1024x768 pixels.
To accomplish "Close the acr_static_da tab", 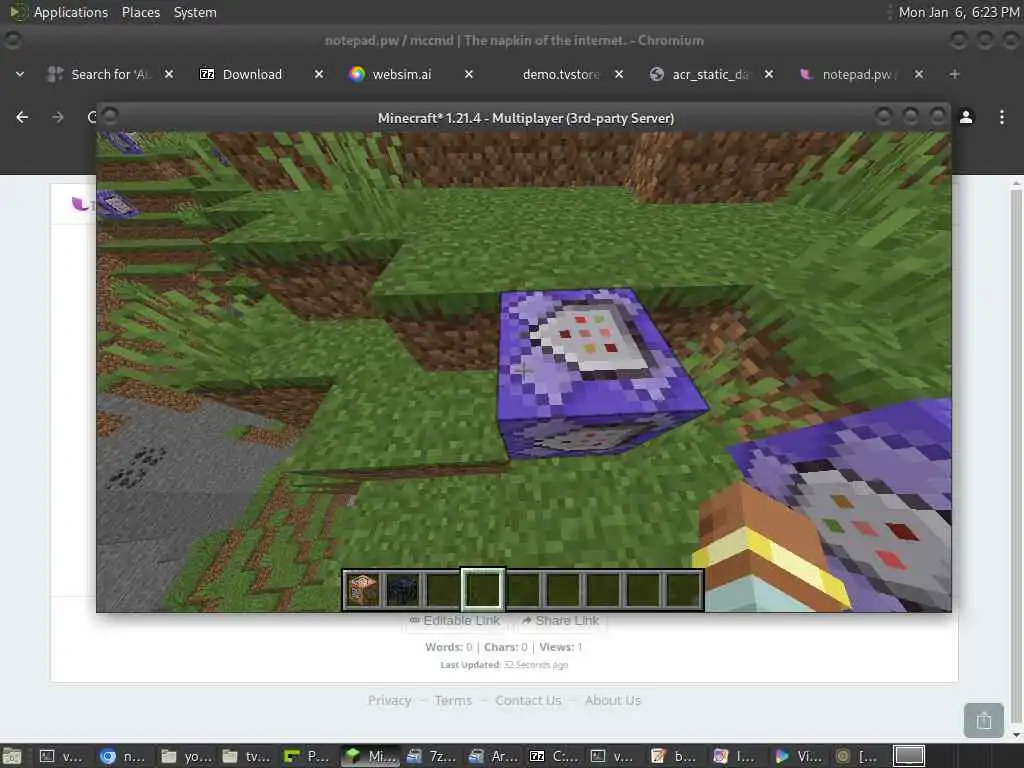I will tap(769, 74).
